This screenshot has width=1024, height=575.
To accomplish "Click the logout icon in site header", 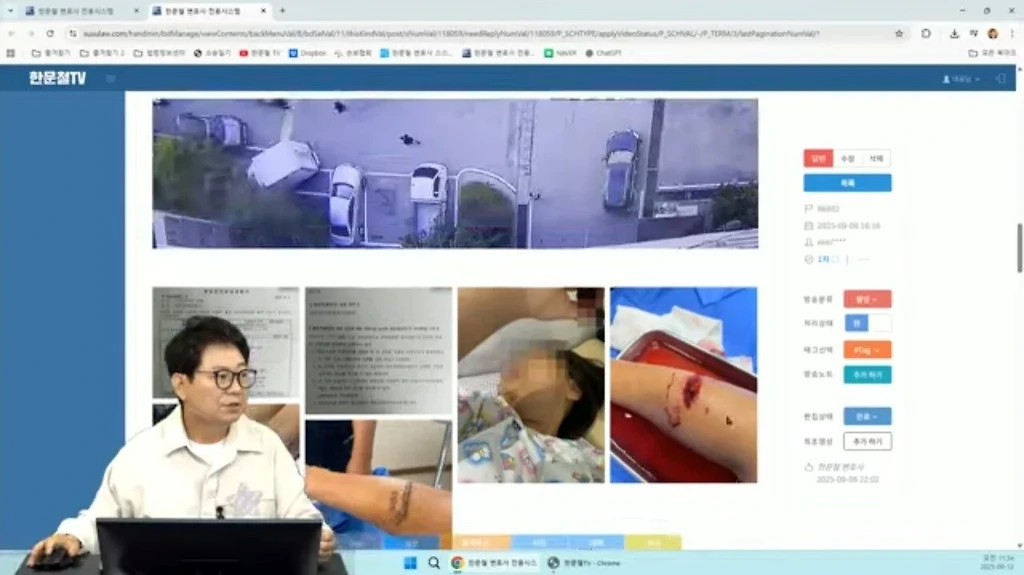I will (x=1000, y=78).
